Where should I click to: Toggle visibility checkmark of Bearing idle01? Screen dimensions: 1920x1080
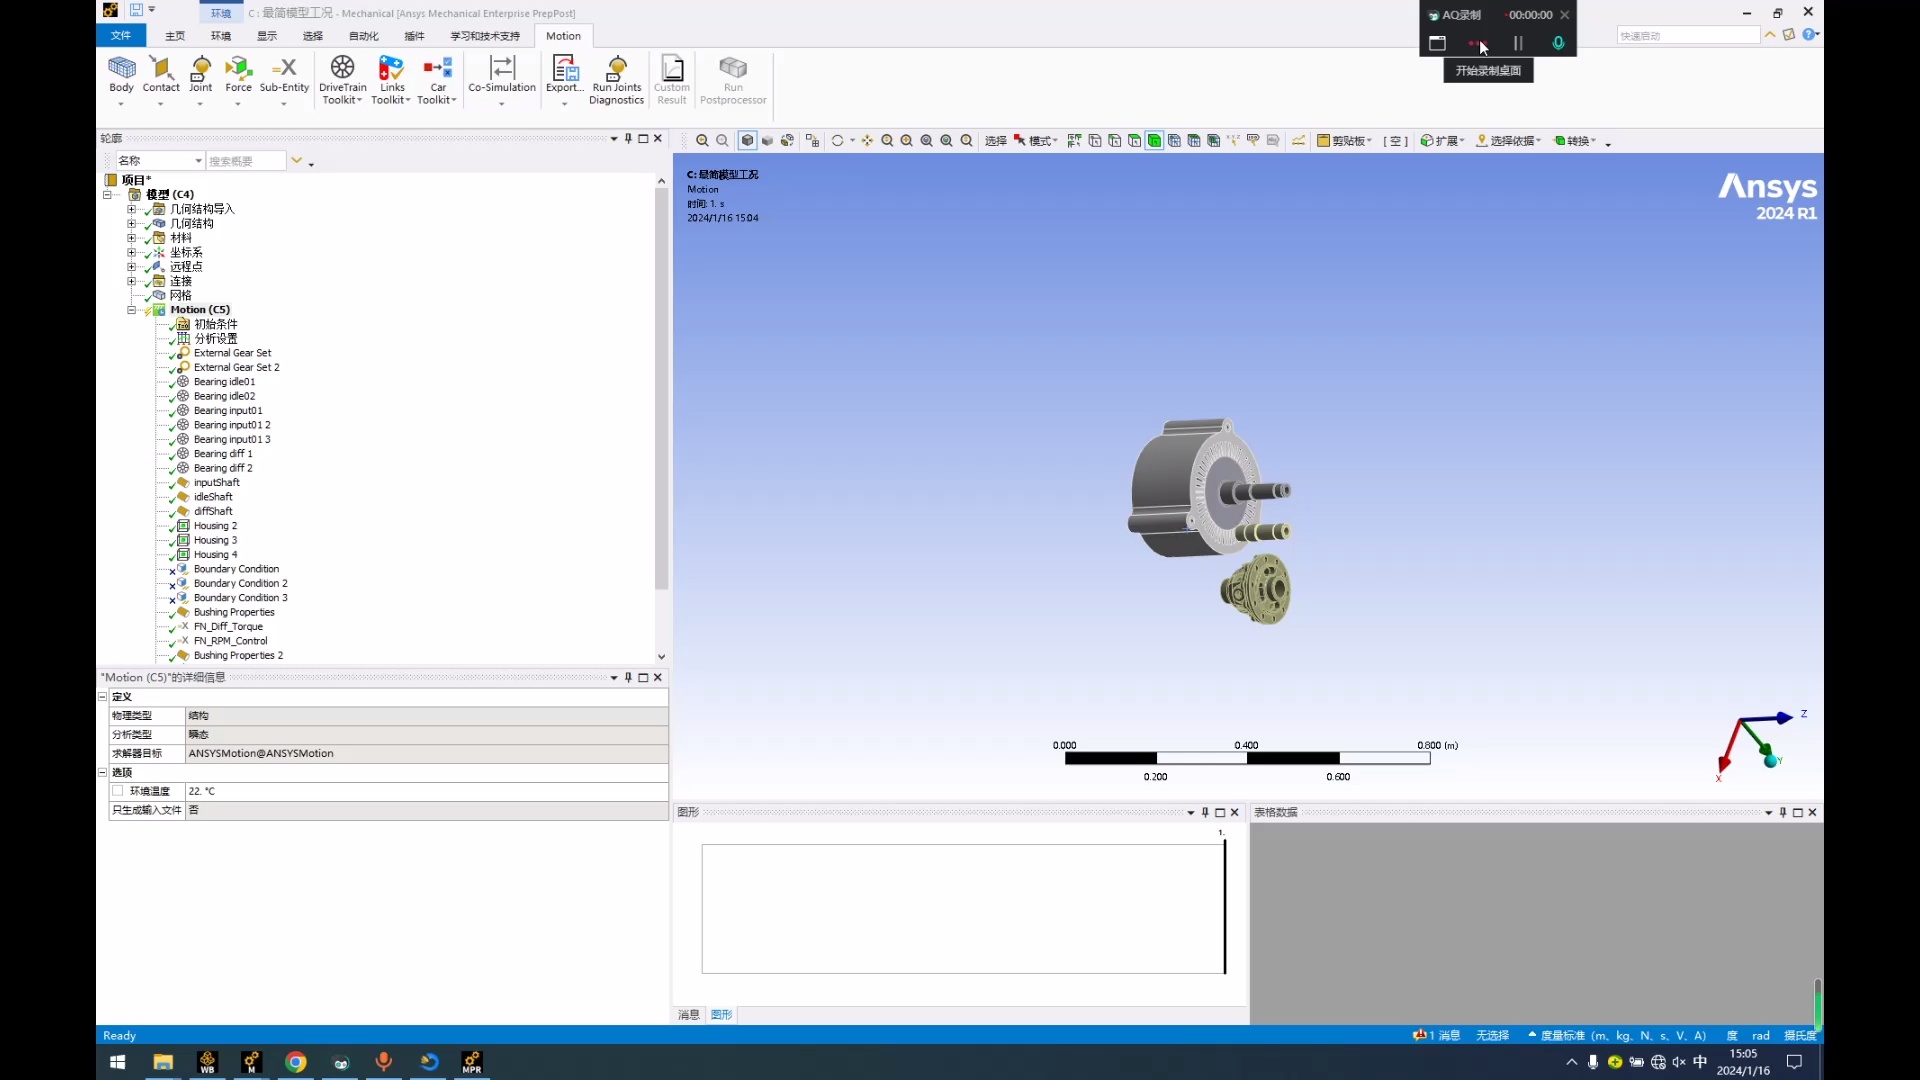click(x=172, y=382)
